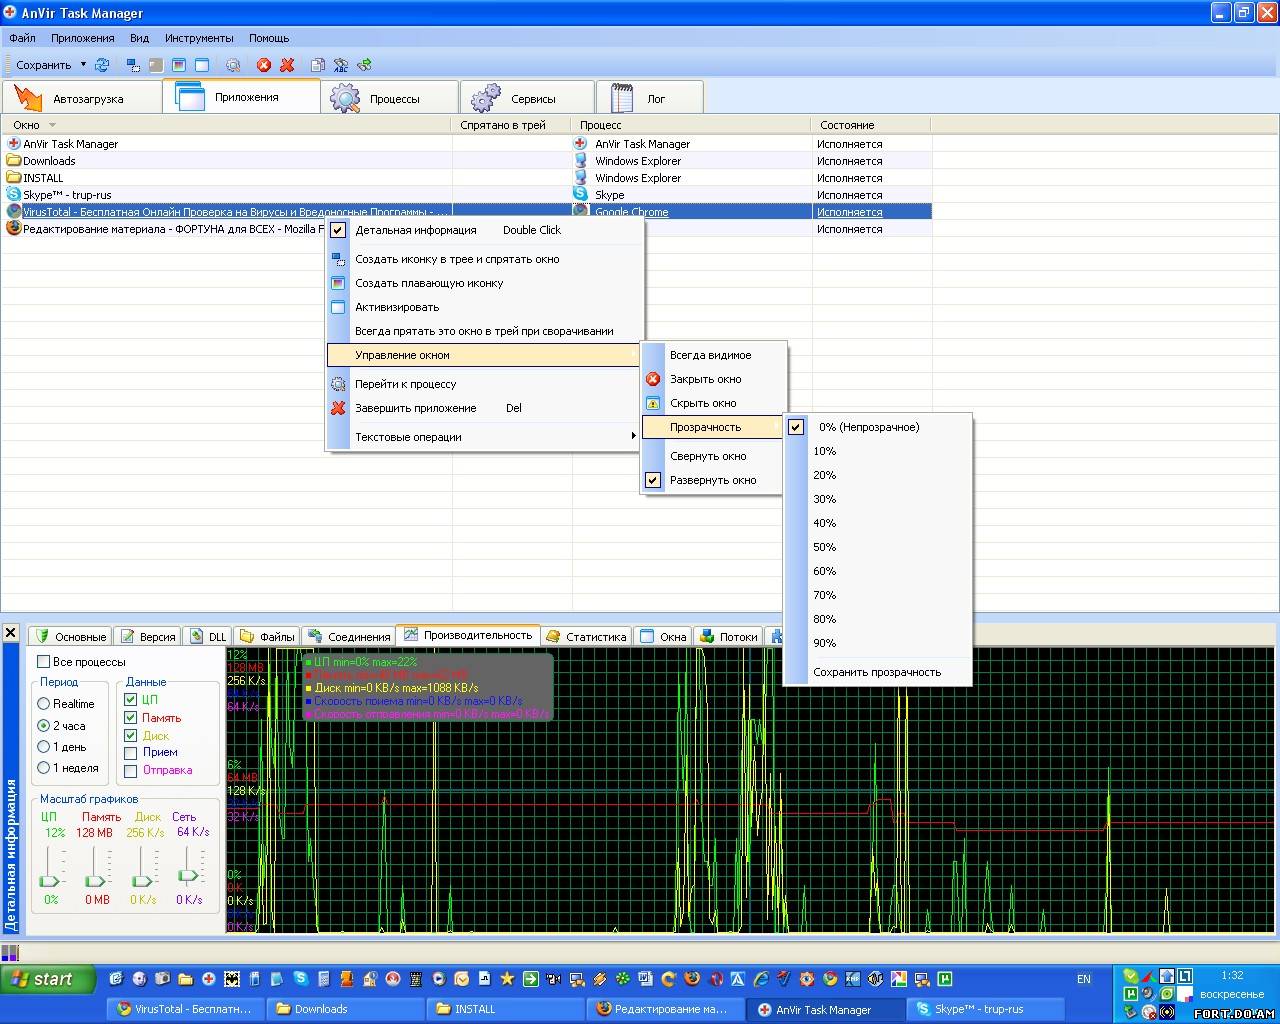Viewport: 1280px width, 1024px height.
Task: Open the Инструменты menu
Action: pyautogui.click(x=199, y=38)
